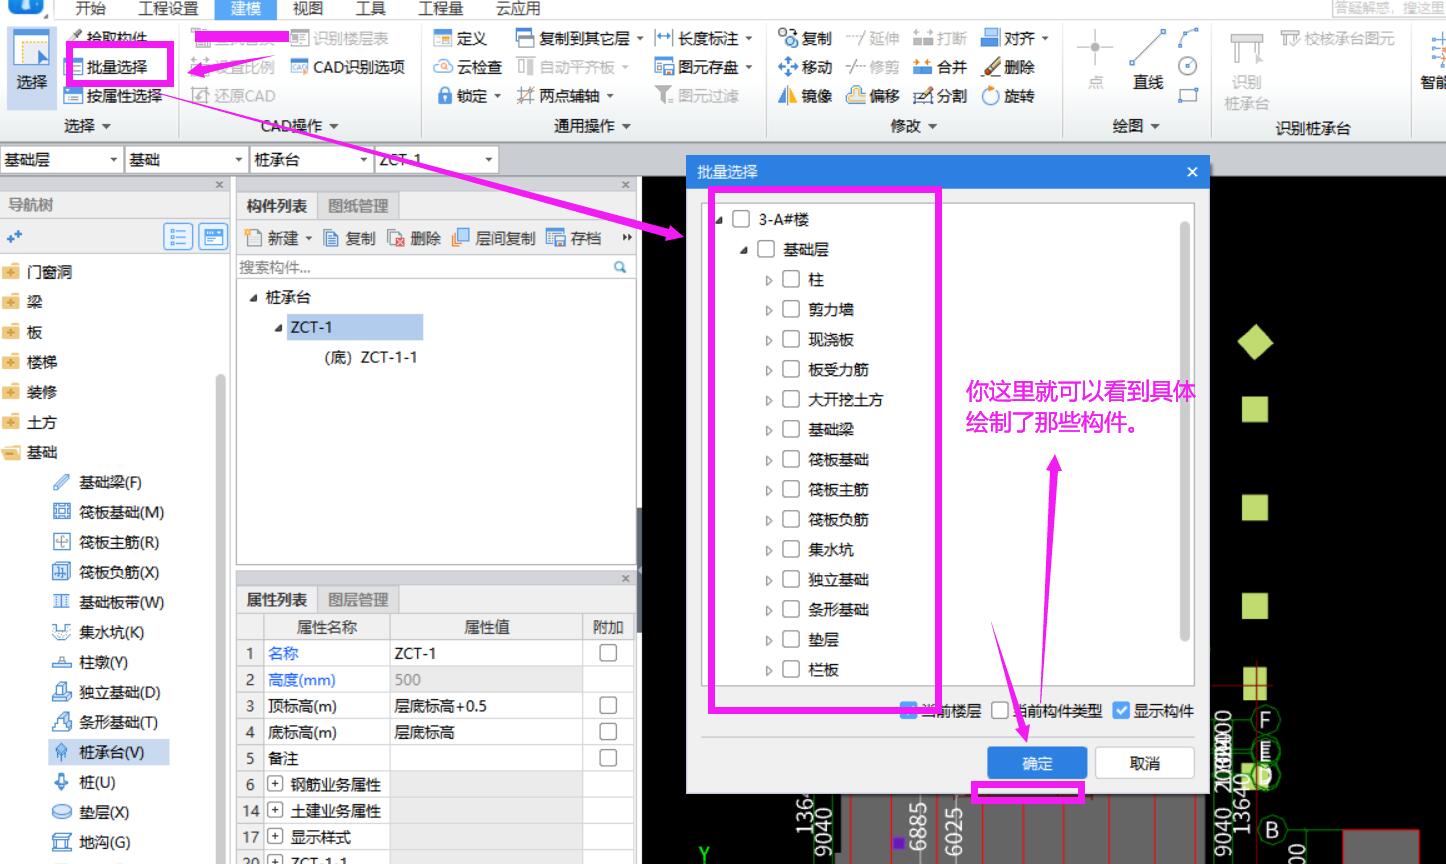1446x864 pixels.
Task: Click the 偏移 offset tool
Action: point(873,96)
